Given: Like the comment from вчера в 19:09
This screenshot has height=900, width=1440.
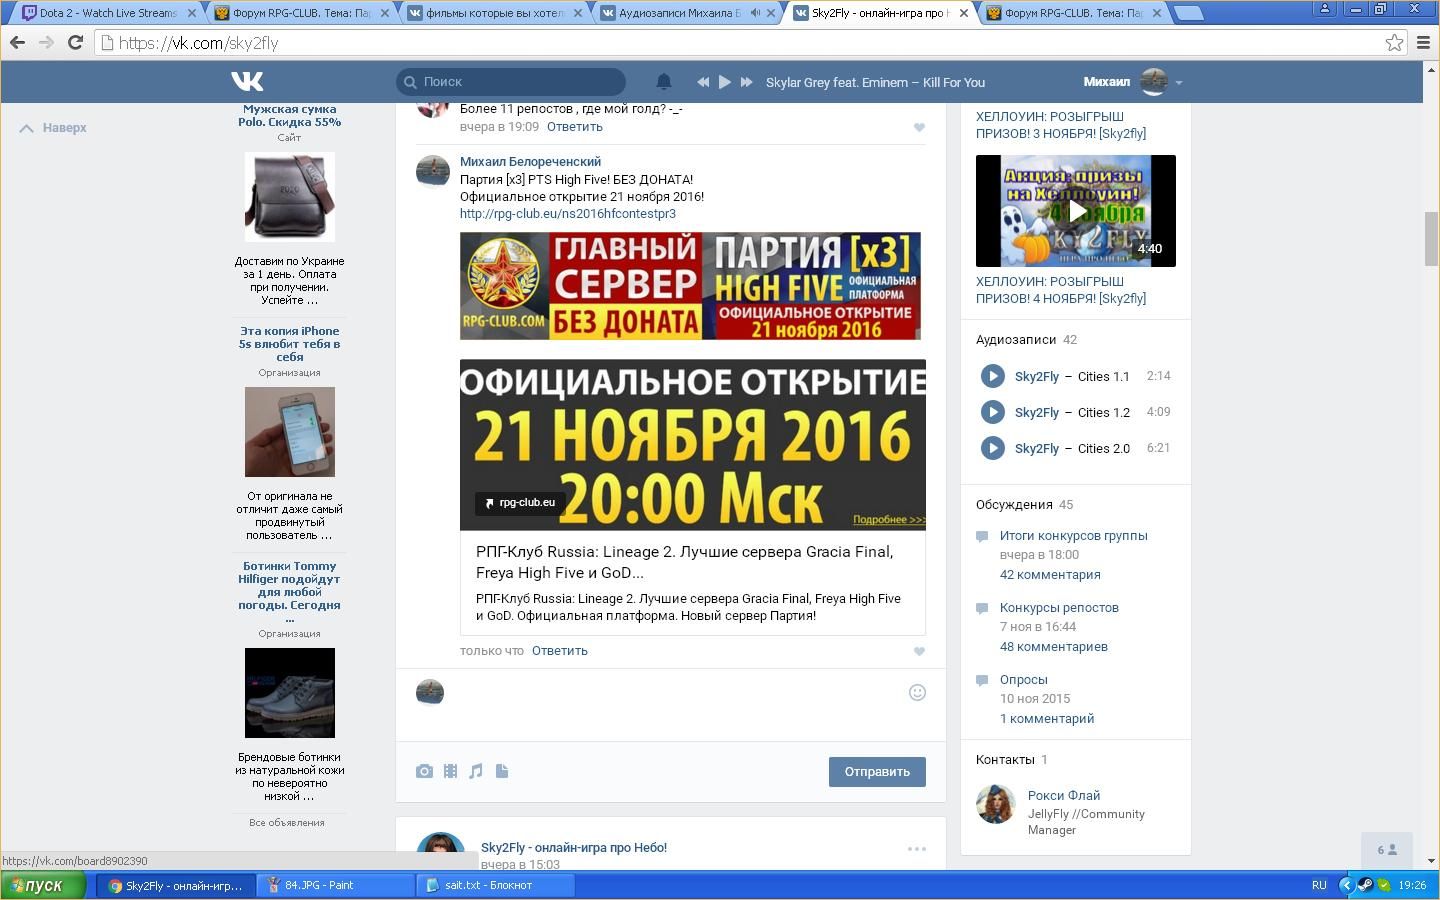Looking at the screenshot, I should click(919, 127).
